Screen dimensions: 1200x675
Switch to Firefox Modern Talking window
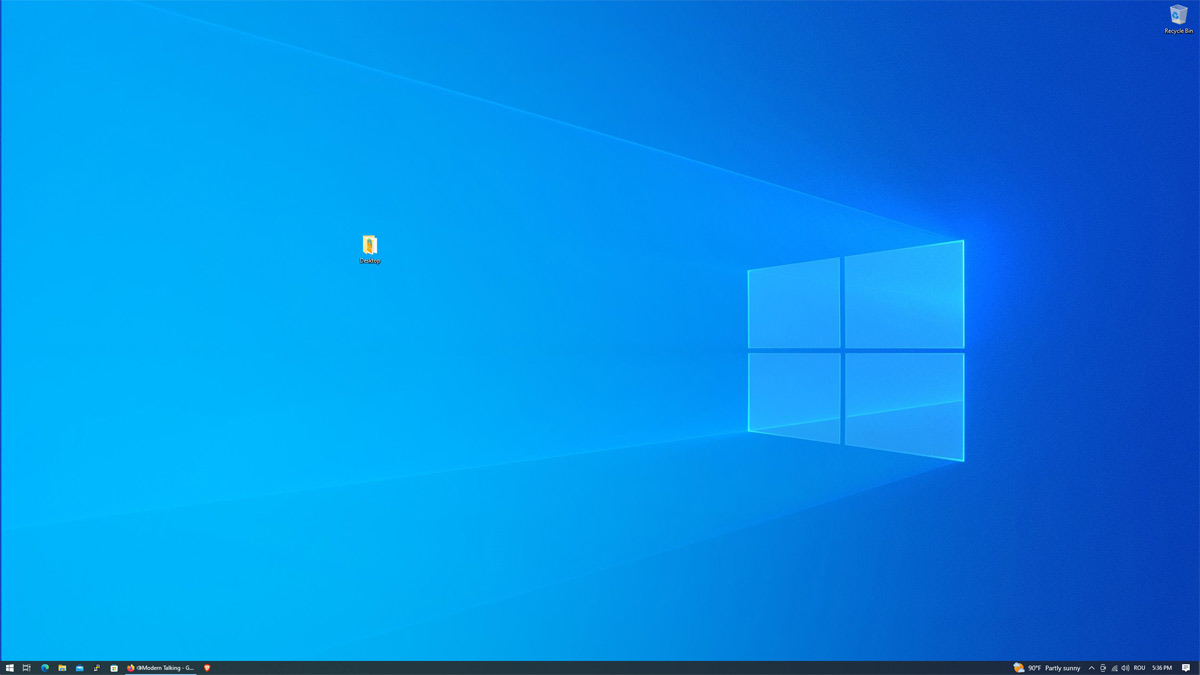tap(161, 667)
